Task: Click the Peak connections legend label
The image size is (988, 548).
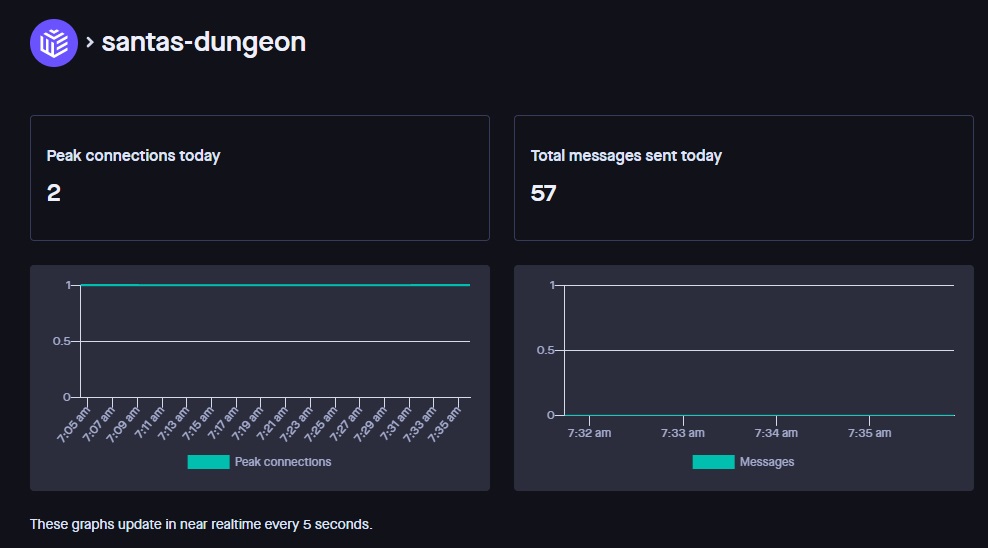Action: point(282,462)
